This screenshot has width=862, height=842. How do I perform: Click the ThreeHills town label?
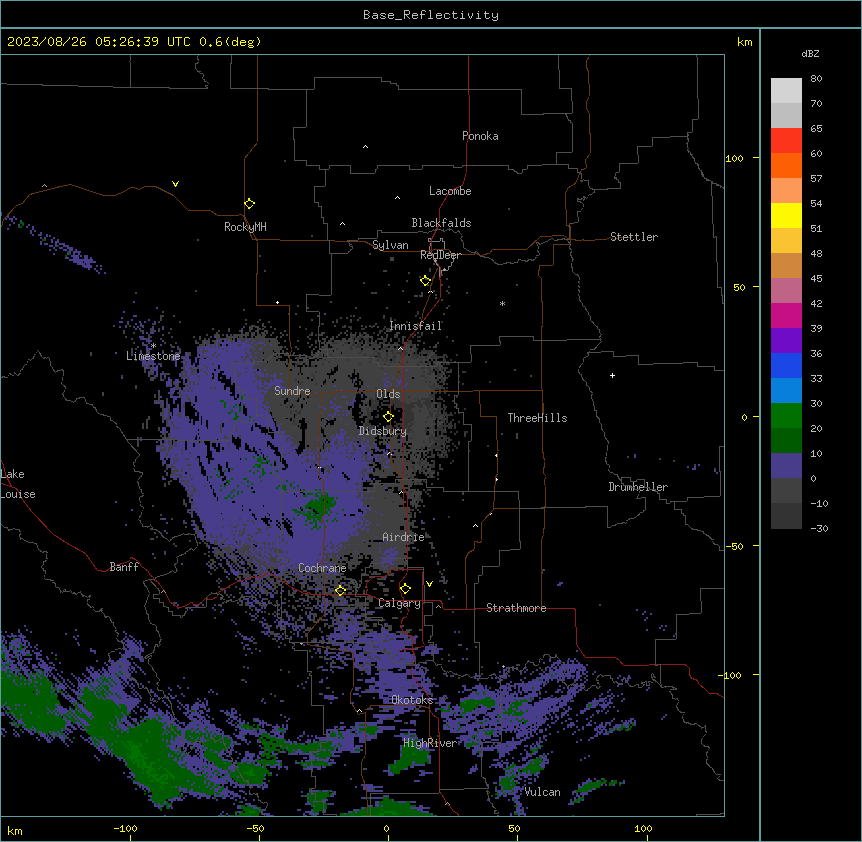[x=537, y=418]
